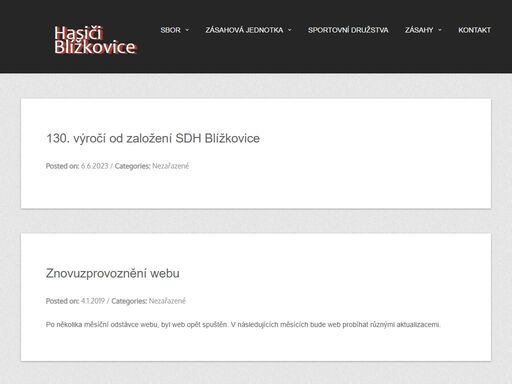Click 'Categories:' label of Znovuzprovoznění webu post
The height and width of the screenshot is (384, 512).
(129, 301)
